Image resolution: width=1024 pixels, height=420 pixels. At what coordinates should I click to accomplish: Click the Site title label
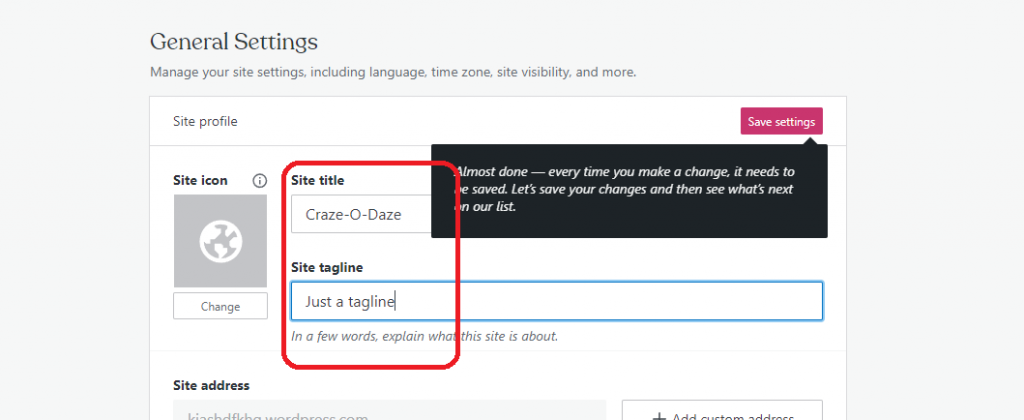pos(317,180)
